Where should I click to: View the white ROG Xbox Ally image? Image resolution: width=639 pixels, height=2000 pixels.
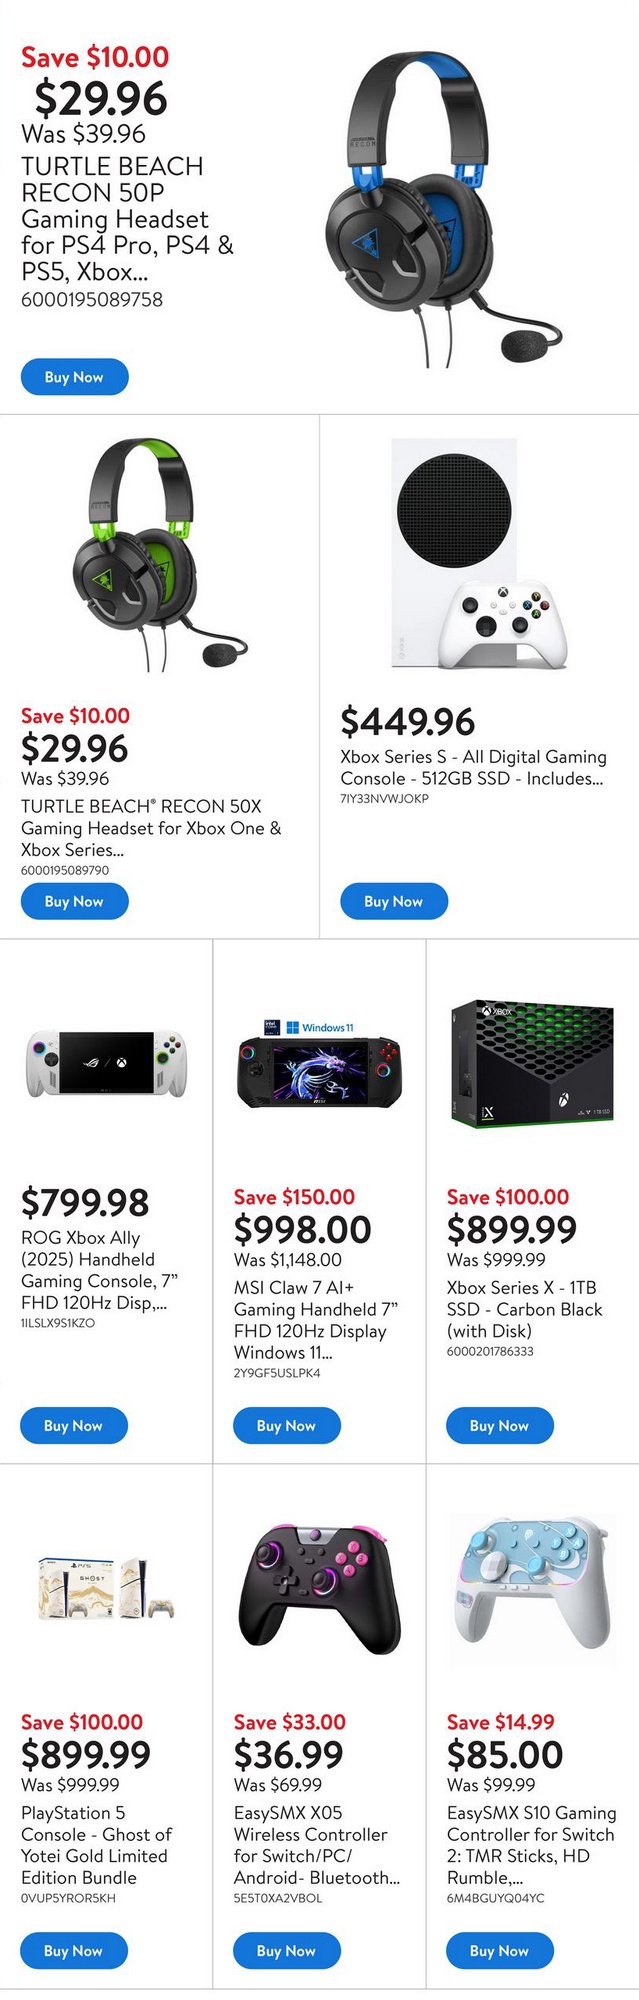point(106,1064)
